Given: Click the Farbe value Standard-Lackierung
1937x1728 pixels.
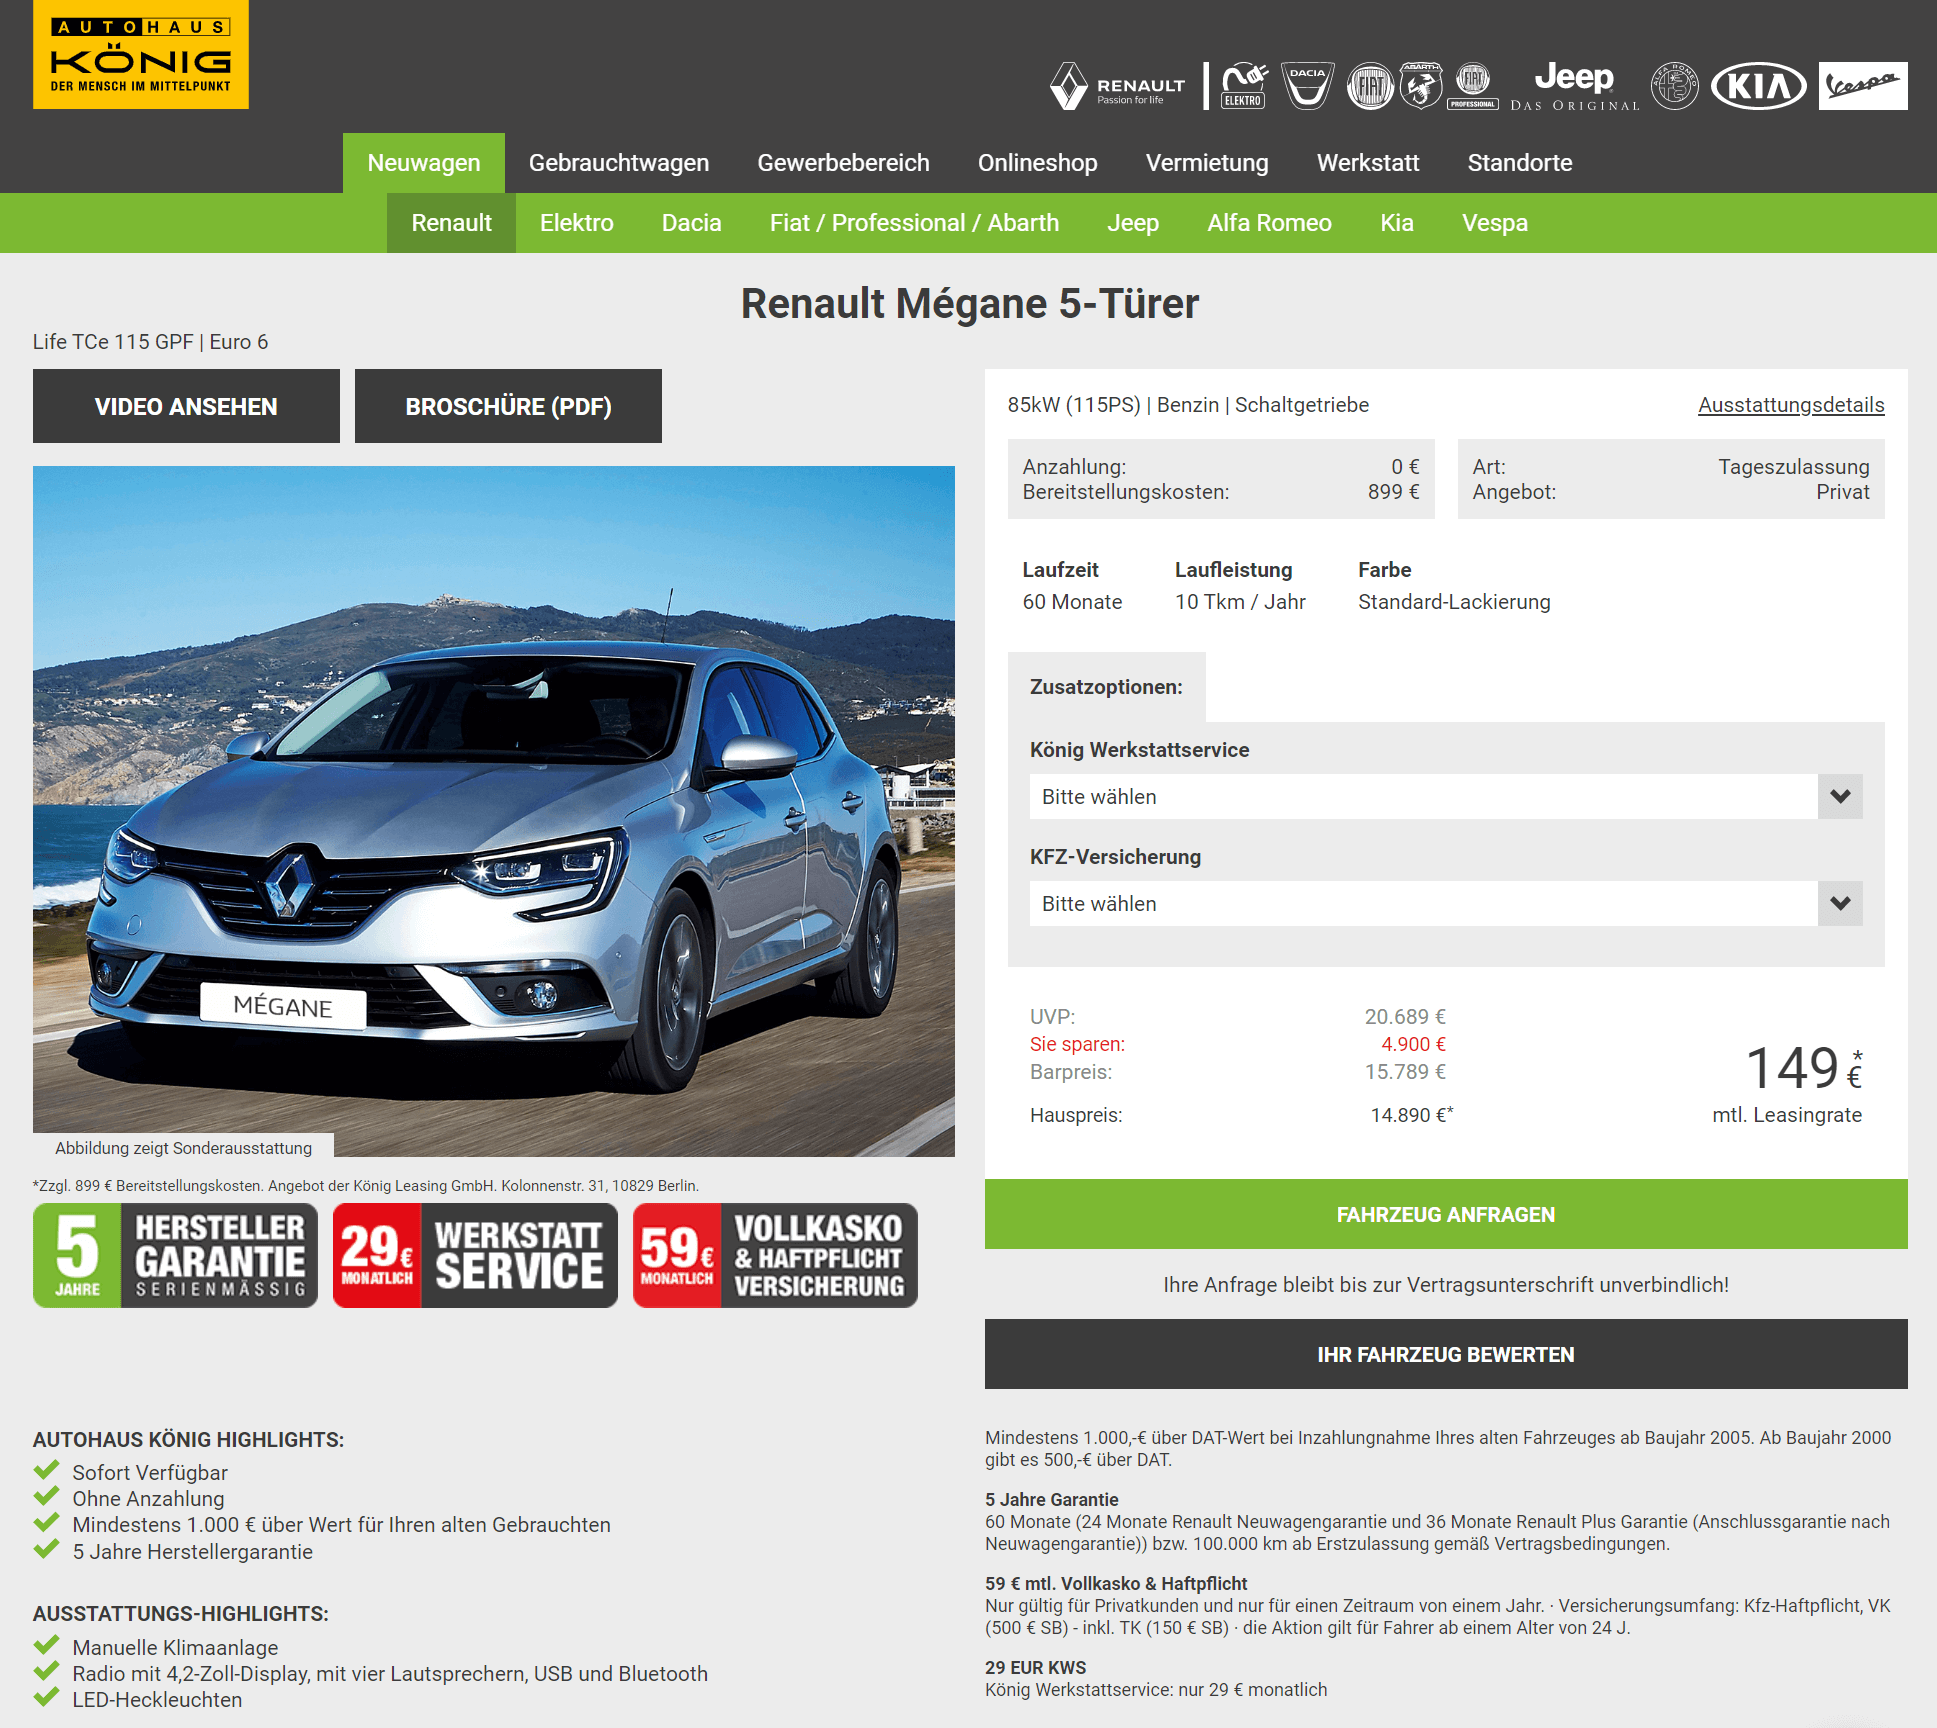Looking at the screenshot, I should tap(1454, 602).
